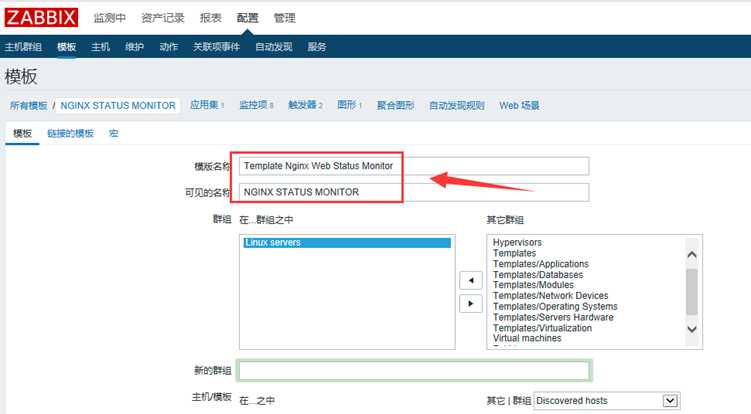Select Hypervisors in other groups list
The height and width of the screenshot is (414, 751).
pos(517,242)
